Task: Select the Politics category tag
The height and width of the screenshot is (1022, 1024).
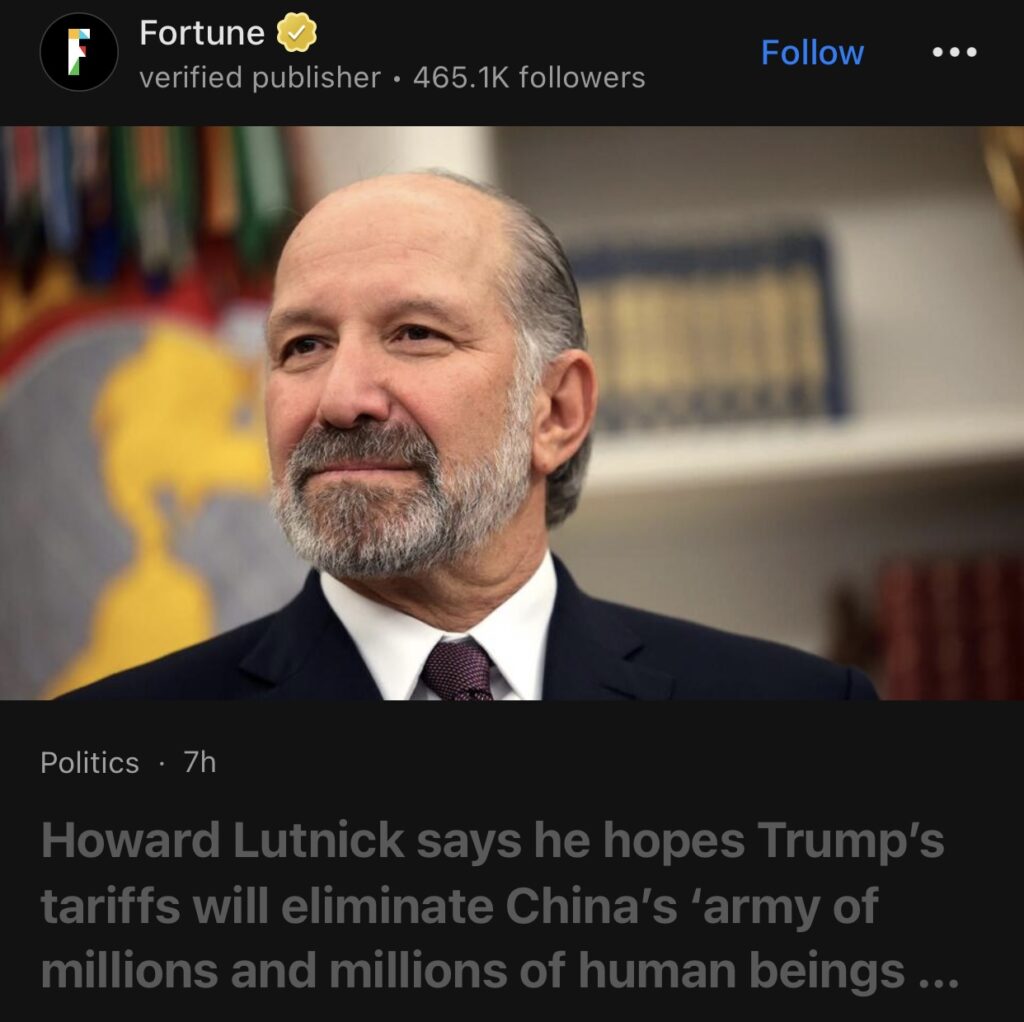Action: coord(89,762)
